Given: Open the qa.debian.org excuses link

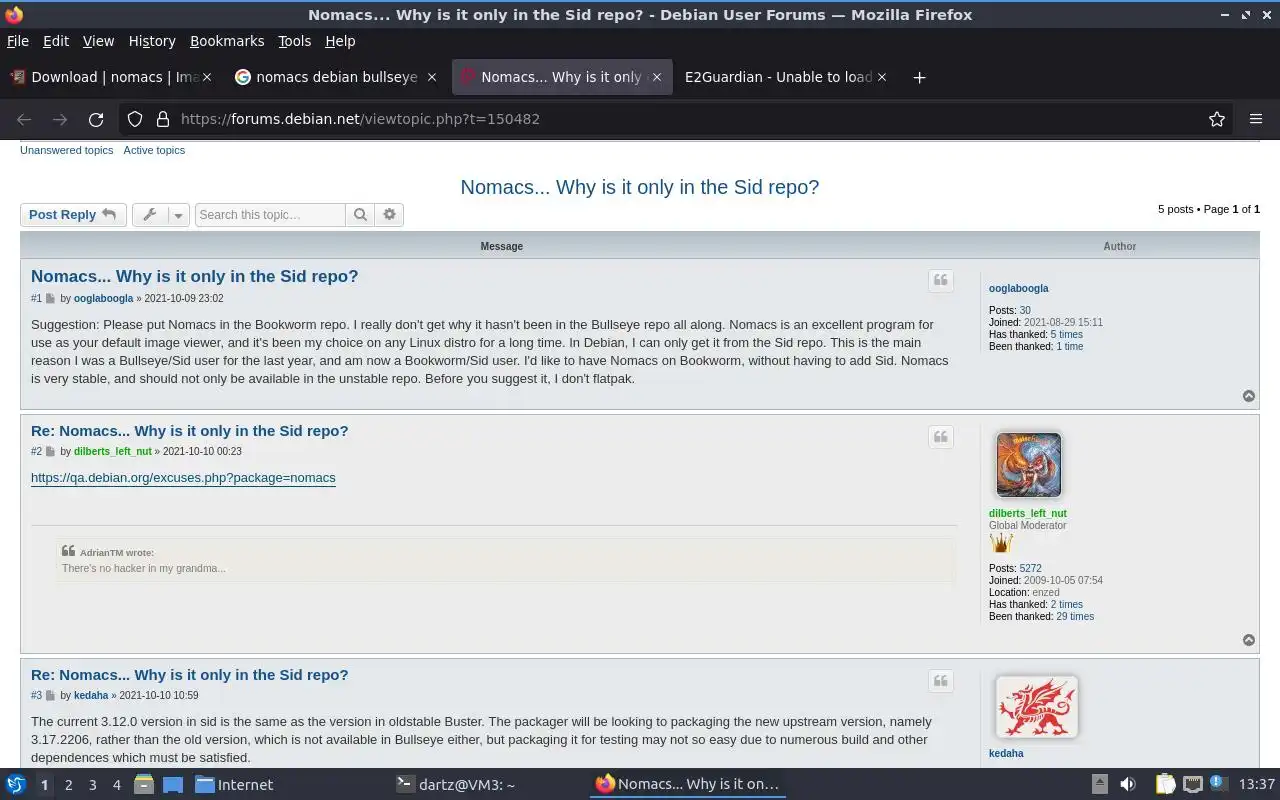Looking at the screenshot, I should (183, 478).
